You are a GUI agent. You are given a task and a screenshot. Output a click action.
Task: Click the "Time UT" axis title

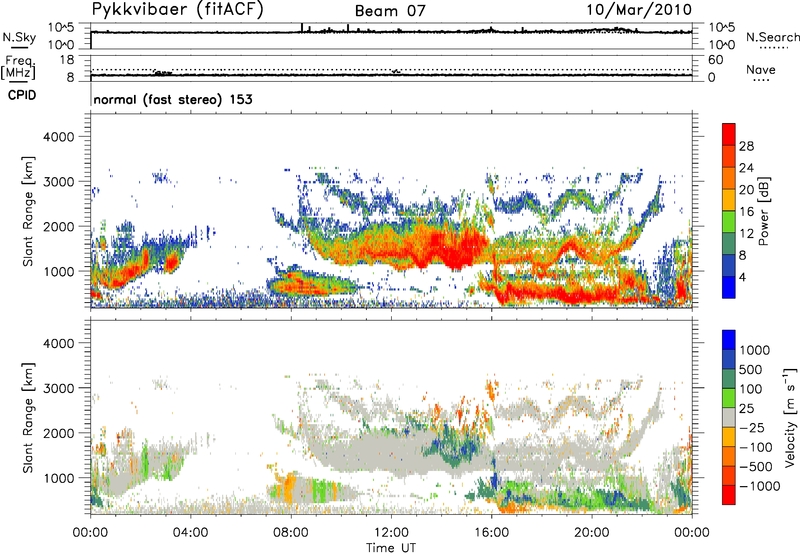tap(391, 548)
